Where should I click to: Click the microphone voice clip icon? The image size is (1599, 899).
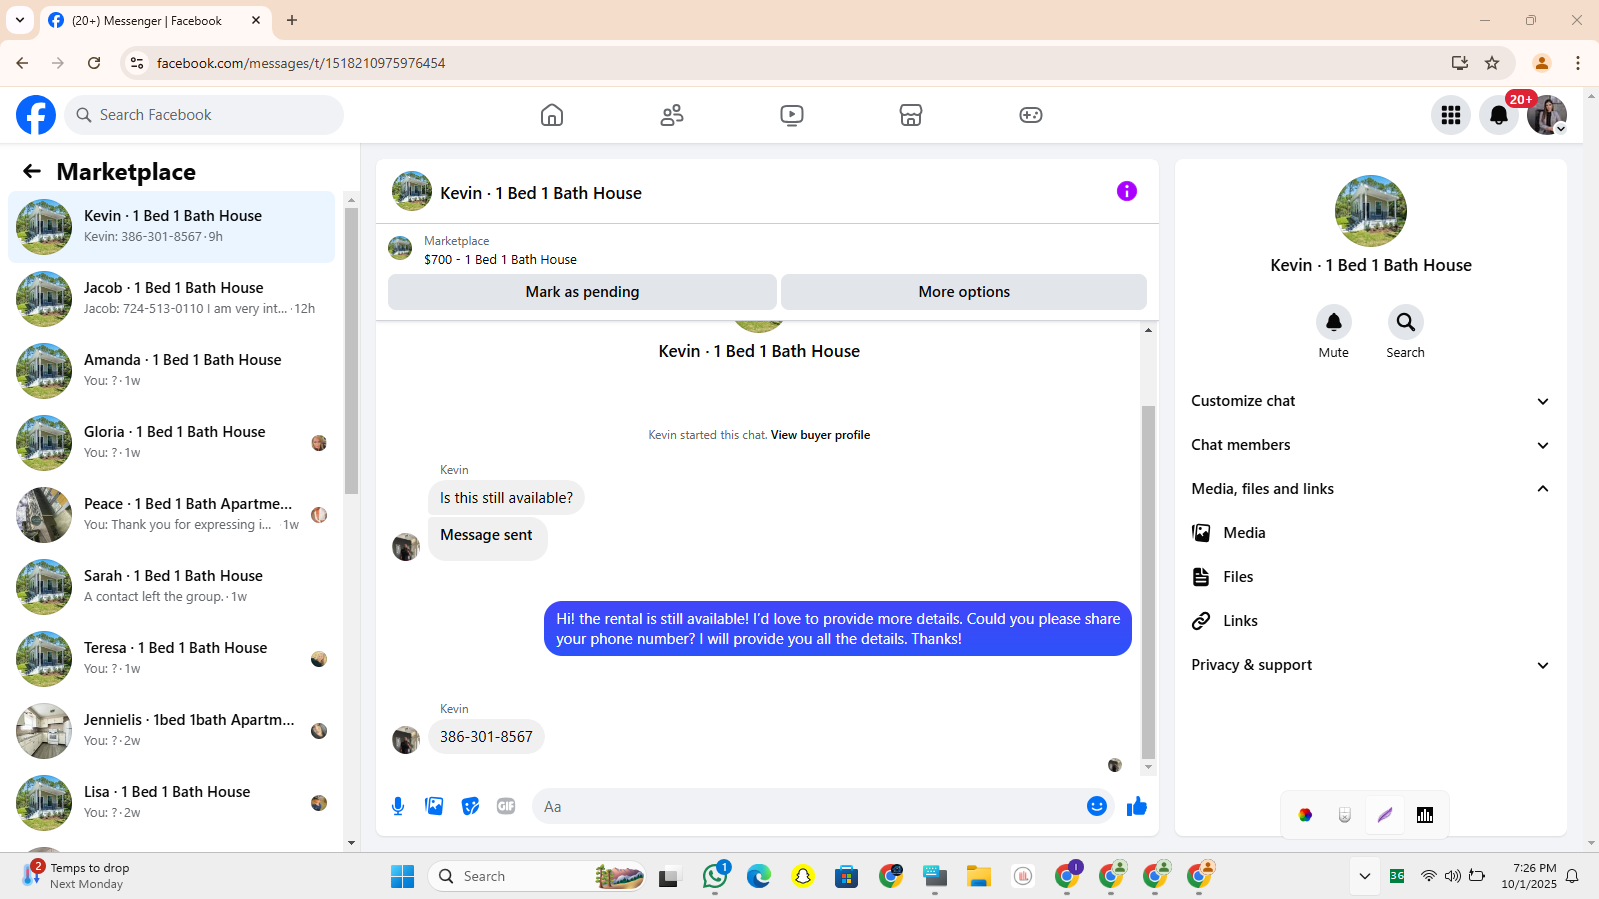(398, 806)
